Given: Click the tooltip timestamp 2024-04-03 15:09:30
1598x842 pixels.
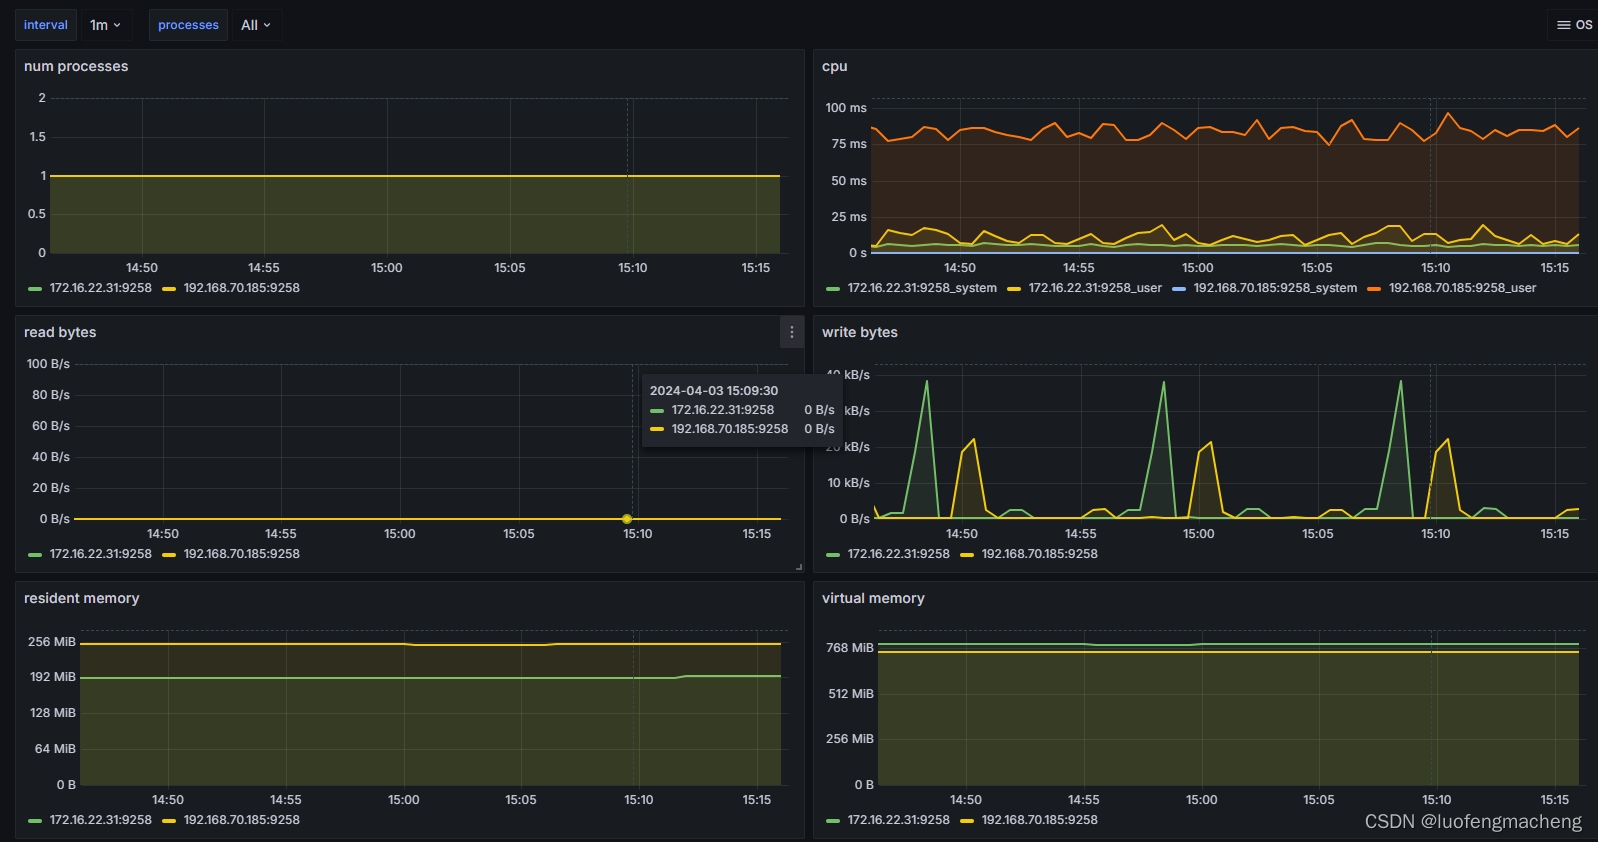Looking at the screenshot, I should tap(714, 391).
